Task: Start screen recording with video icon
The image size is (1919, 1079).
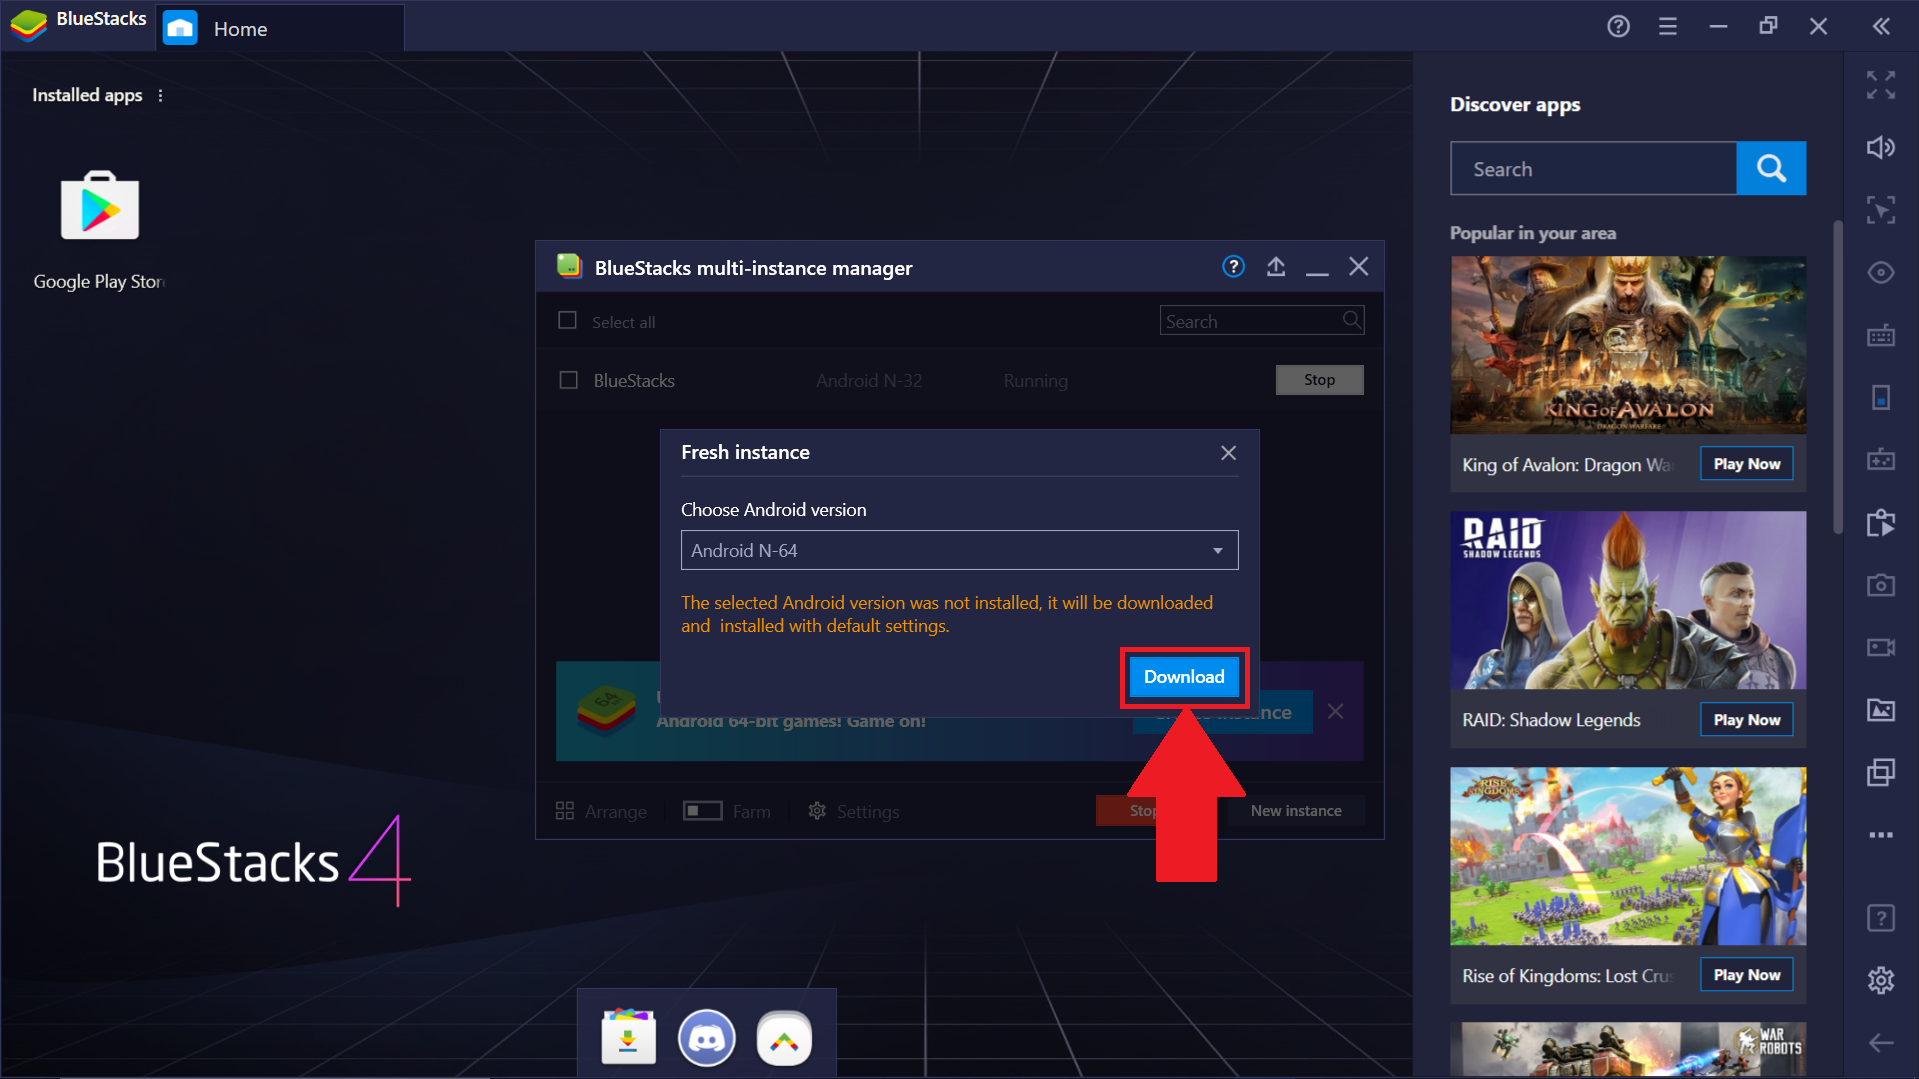Action: coord(1881,647)
